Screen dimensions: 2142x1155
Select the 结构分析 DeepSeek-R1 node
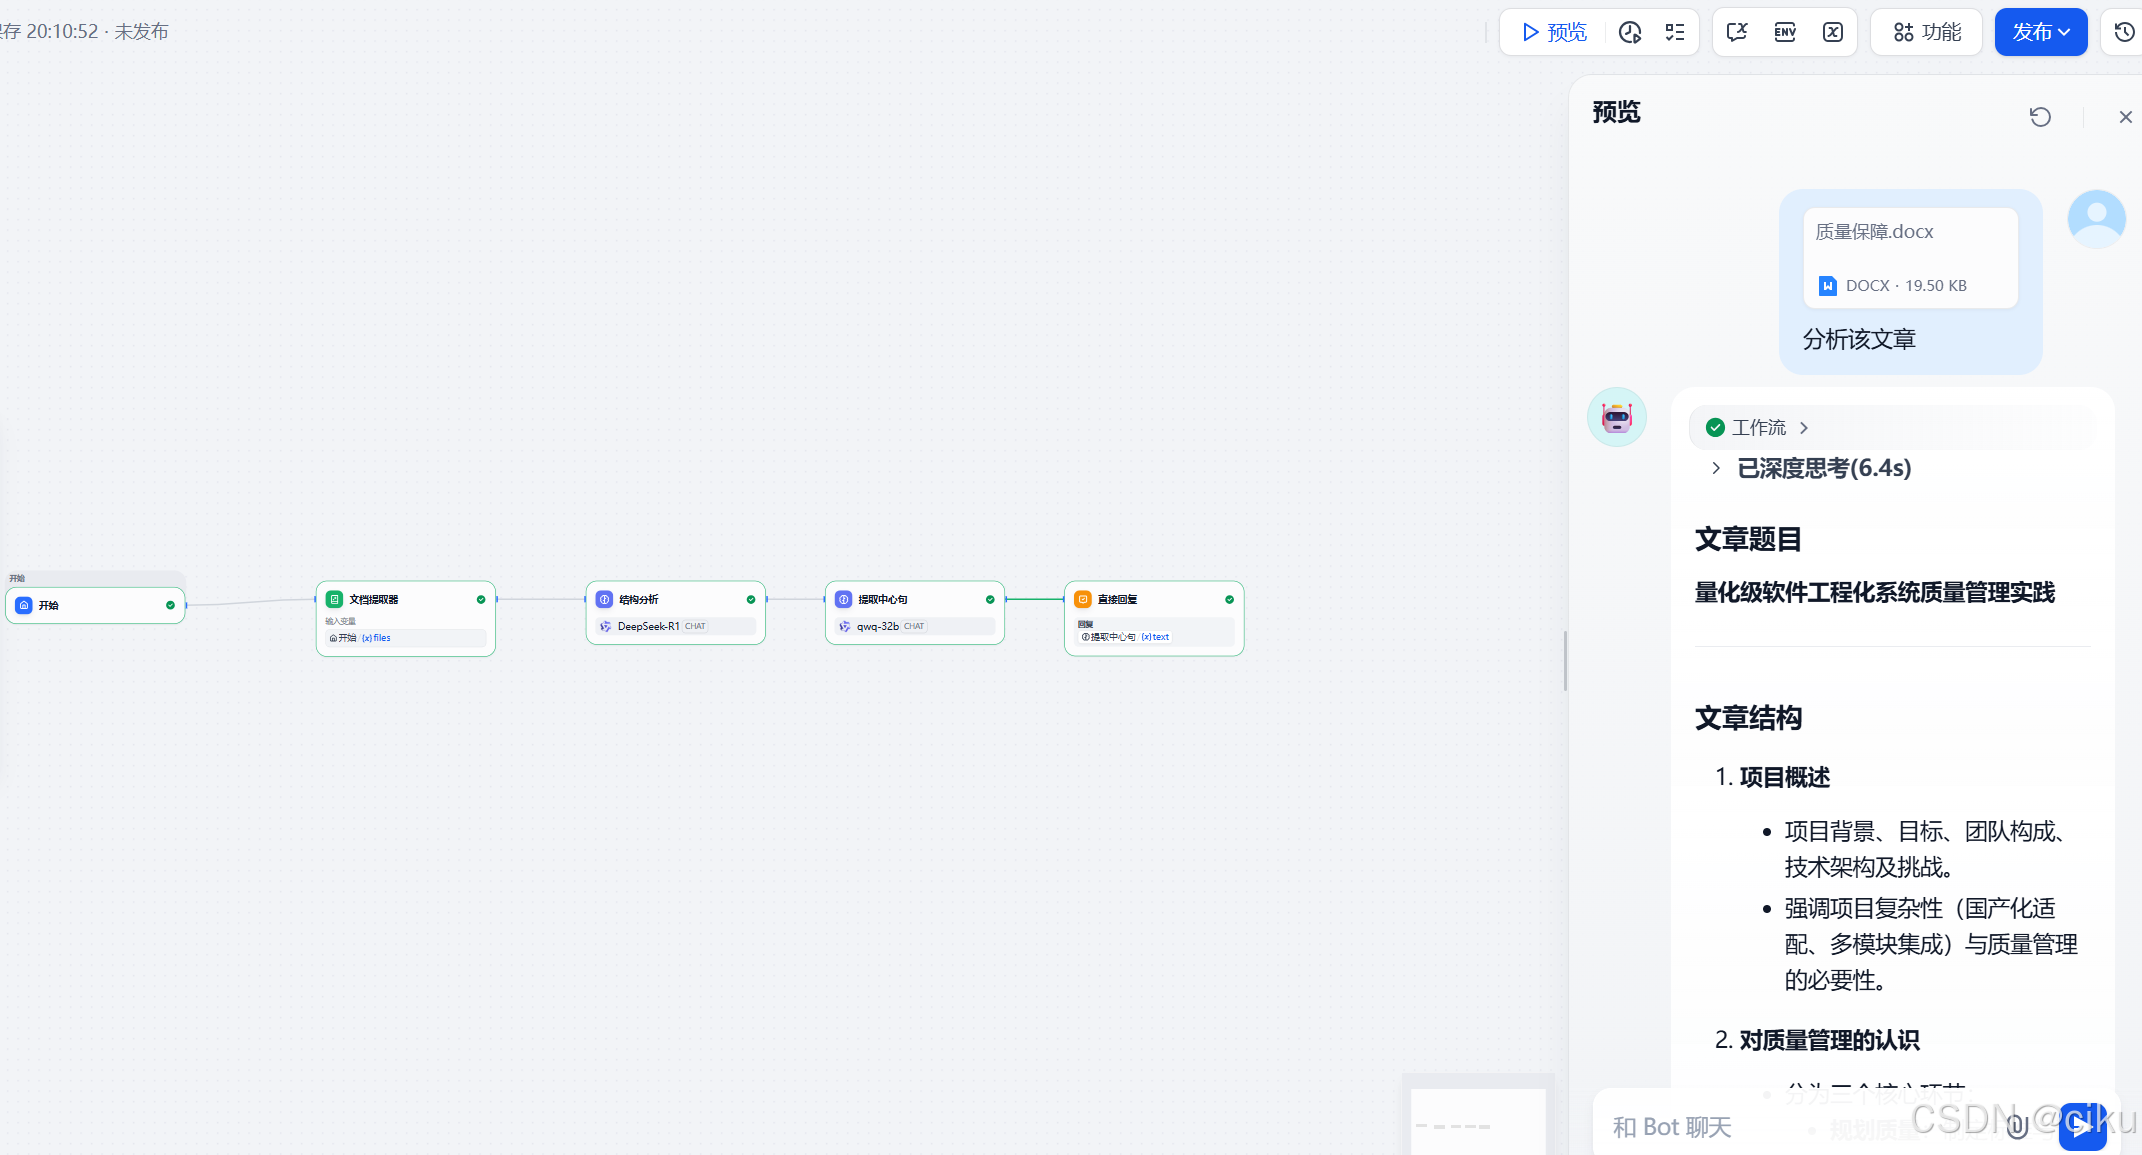click(675, 612)
